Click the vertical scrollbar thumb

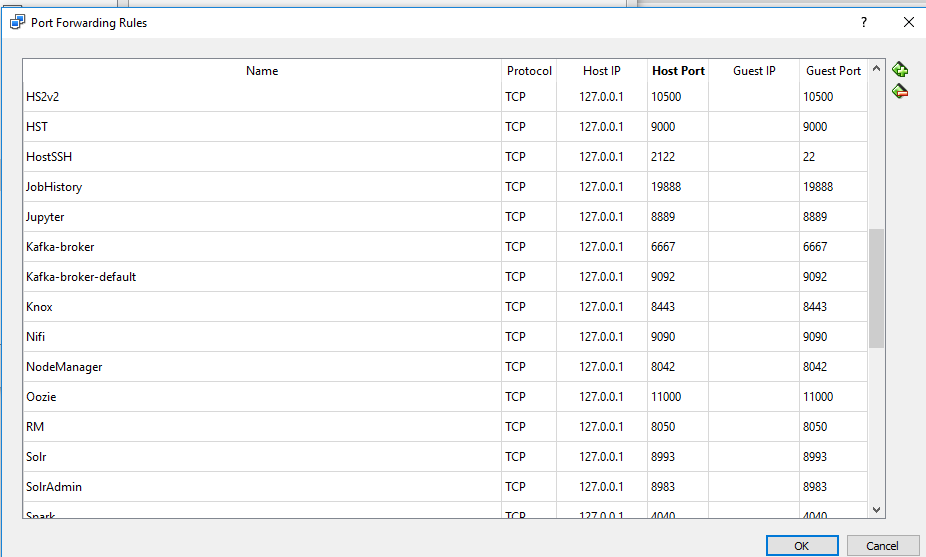[876, 288]
